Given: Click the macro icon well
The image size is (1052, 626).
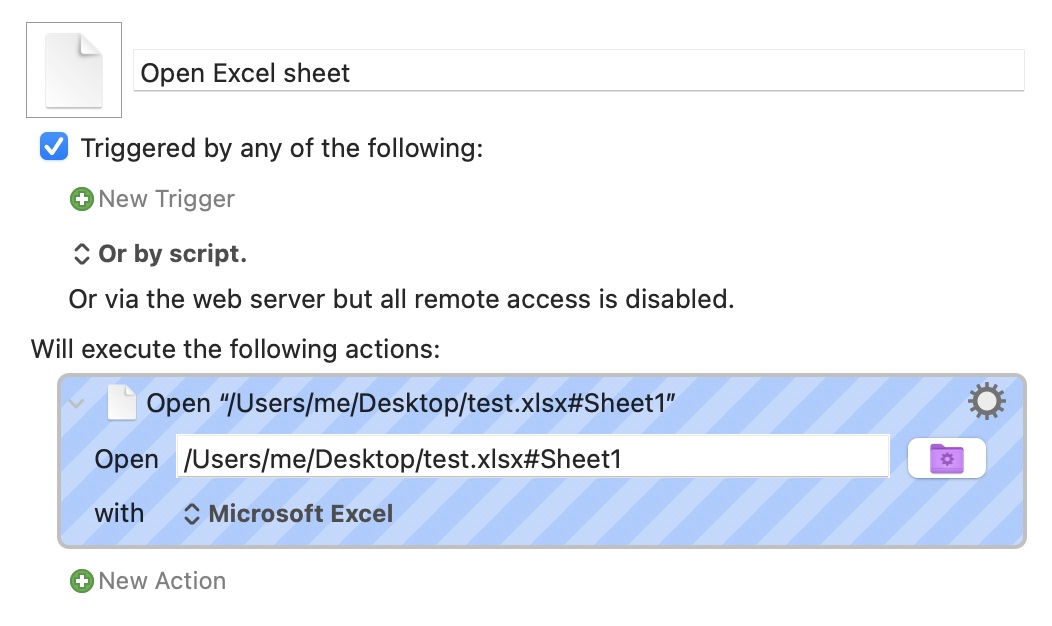Looking at the screenshot, I should click(x=74, y=70).
